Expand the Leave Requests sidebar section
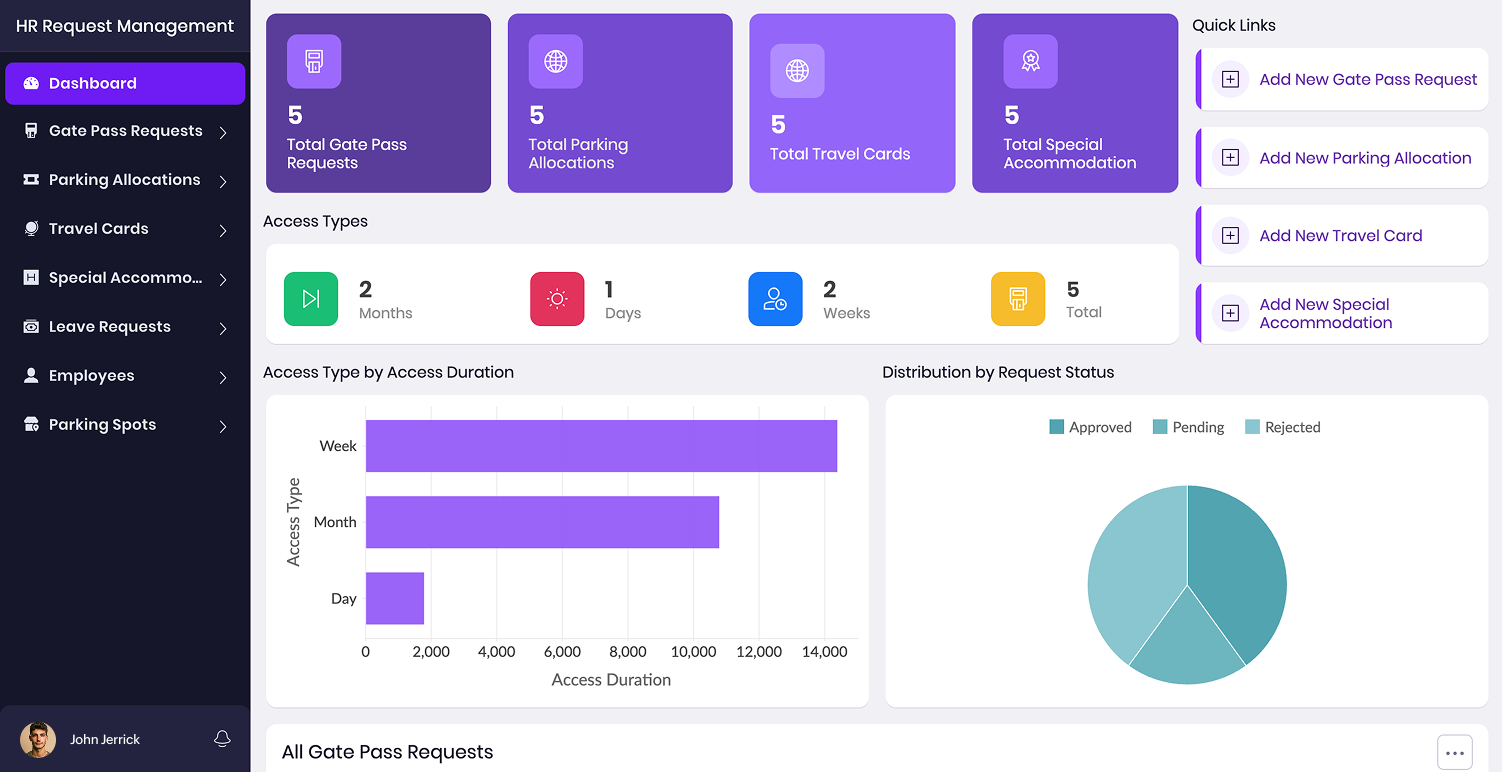The height and width of the screenshot is (772, 1502). click(125, 326)
